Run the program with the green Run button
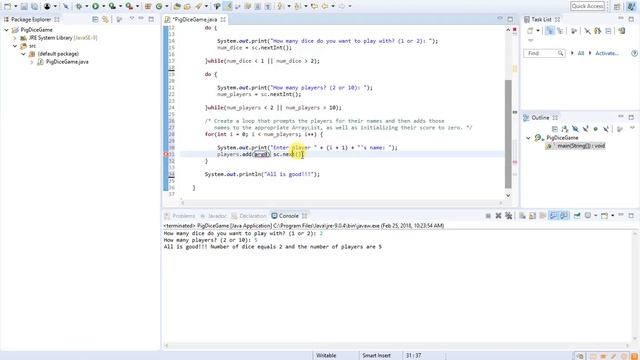 coord(95,7)
